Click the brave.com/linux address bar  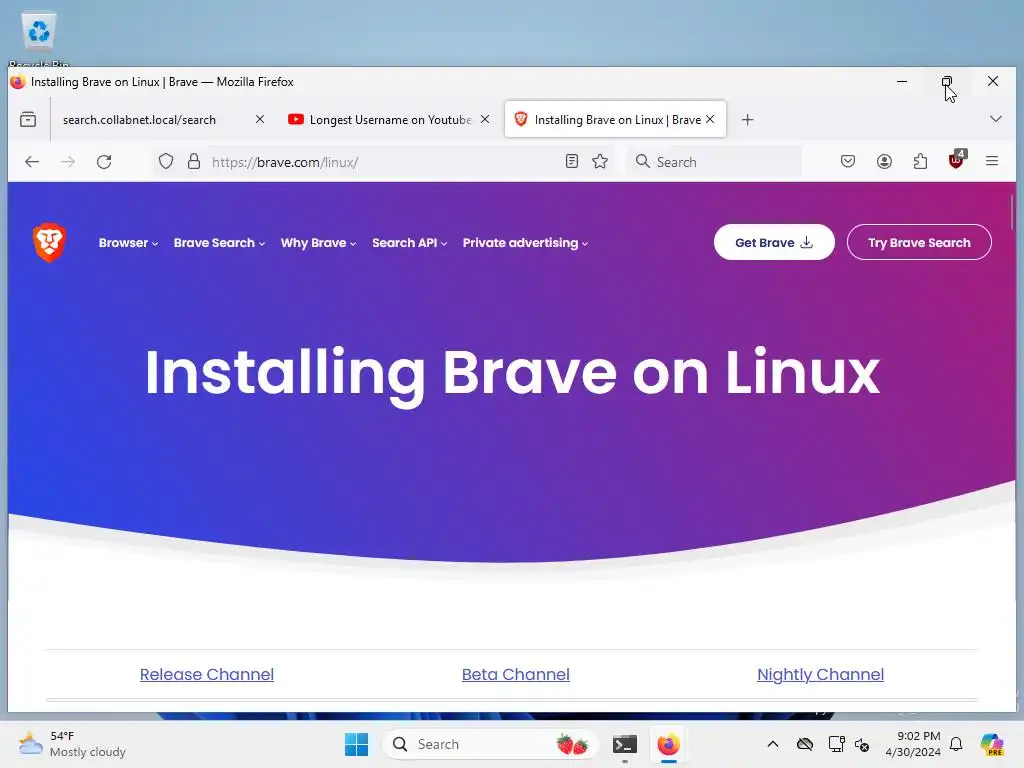pyautogui.click(x=385, y=162)
